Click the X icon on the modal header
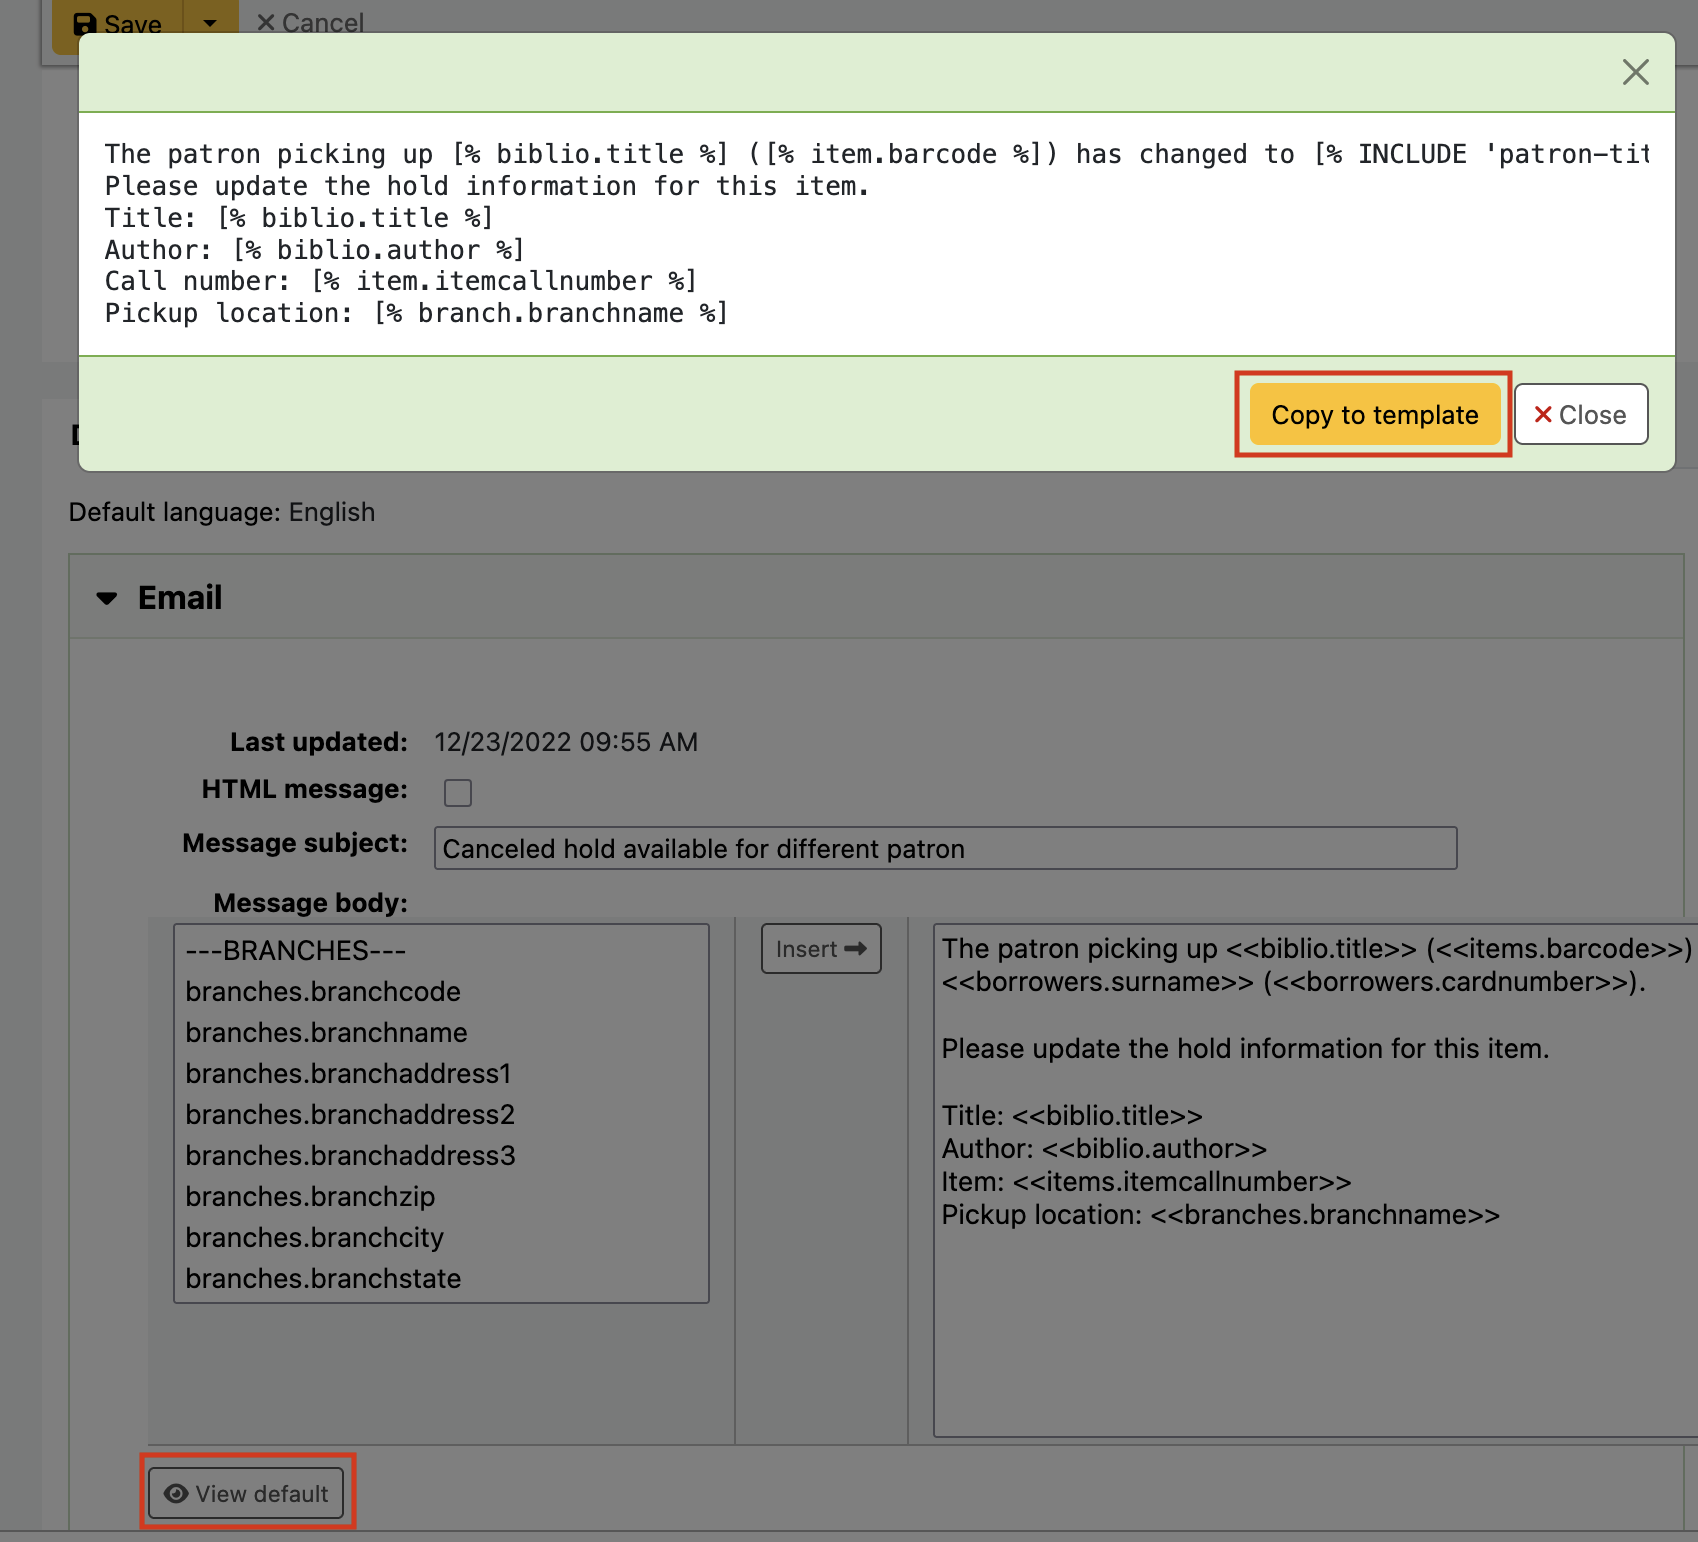 [1635, 72]
